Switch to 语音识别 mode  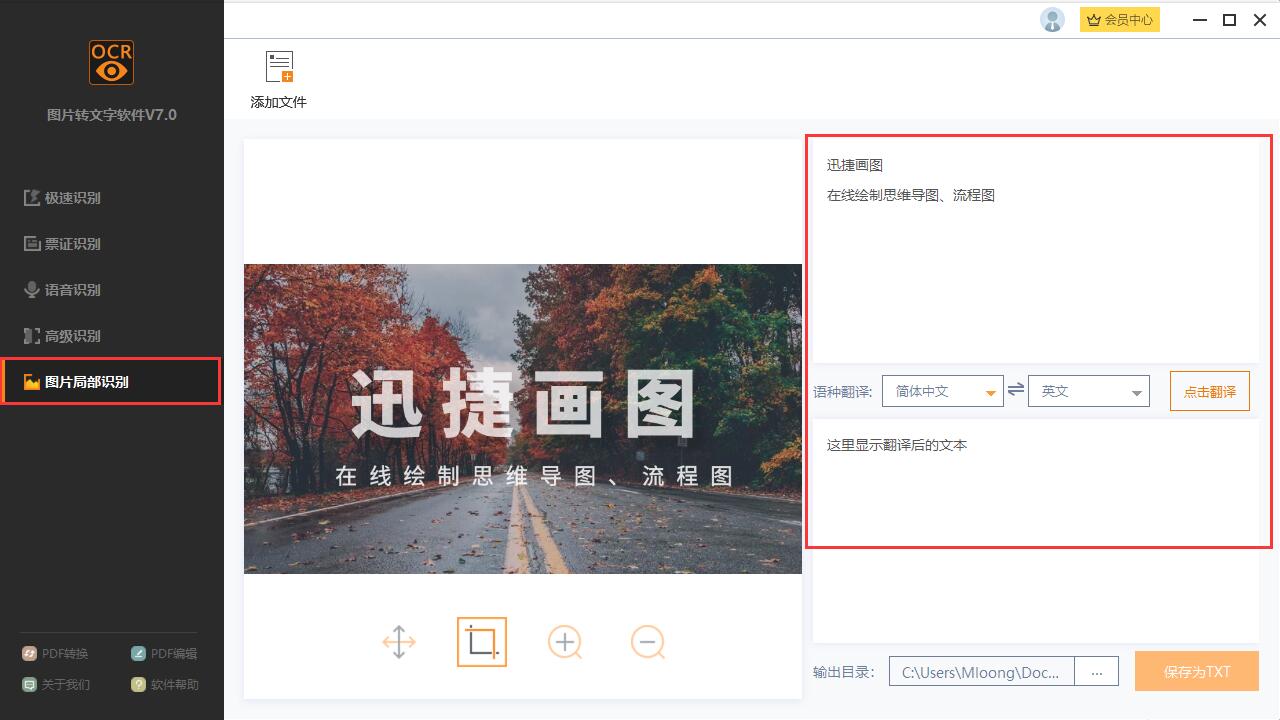[x=62, y=290]
